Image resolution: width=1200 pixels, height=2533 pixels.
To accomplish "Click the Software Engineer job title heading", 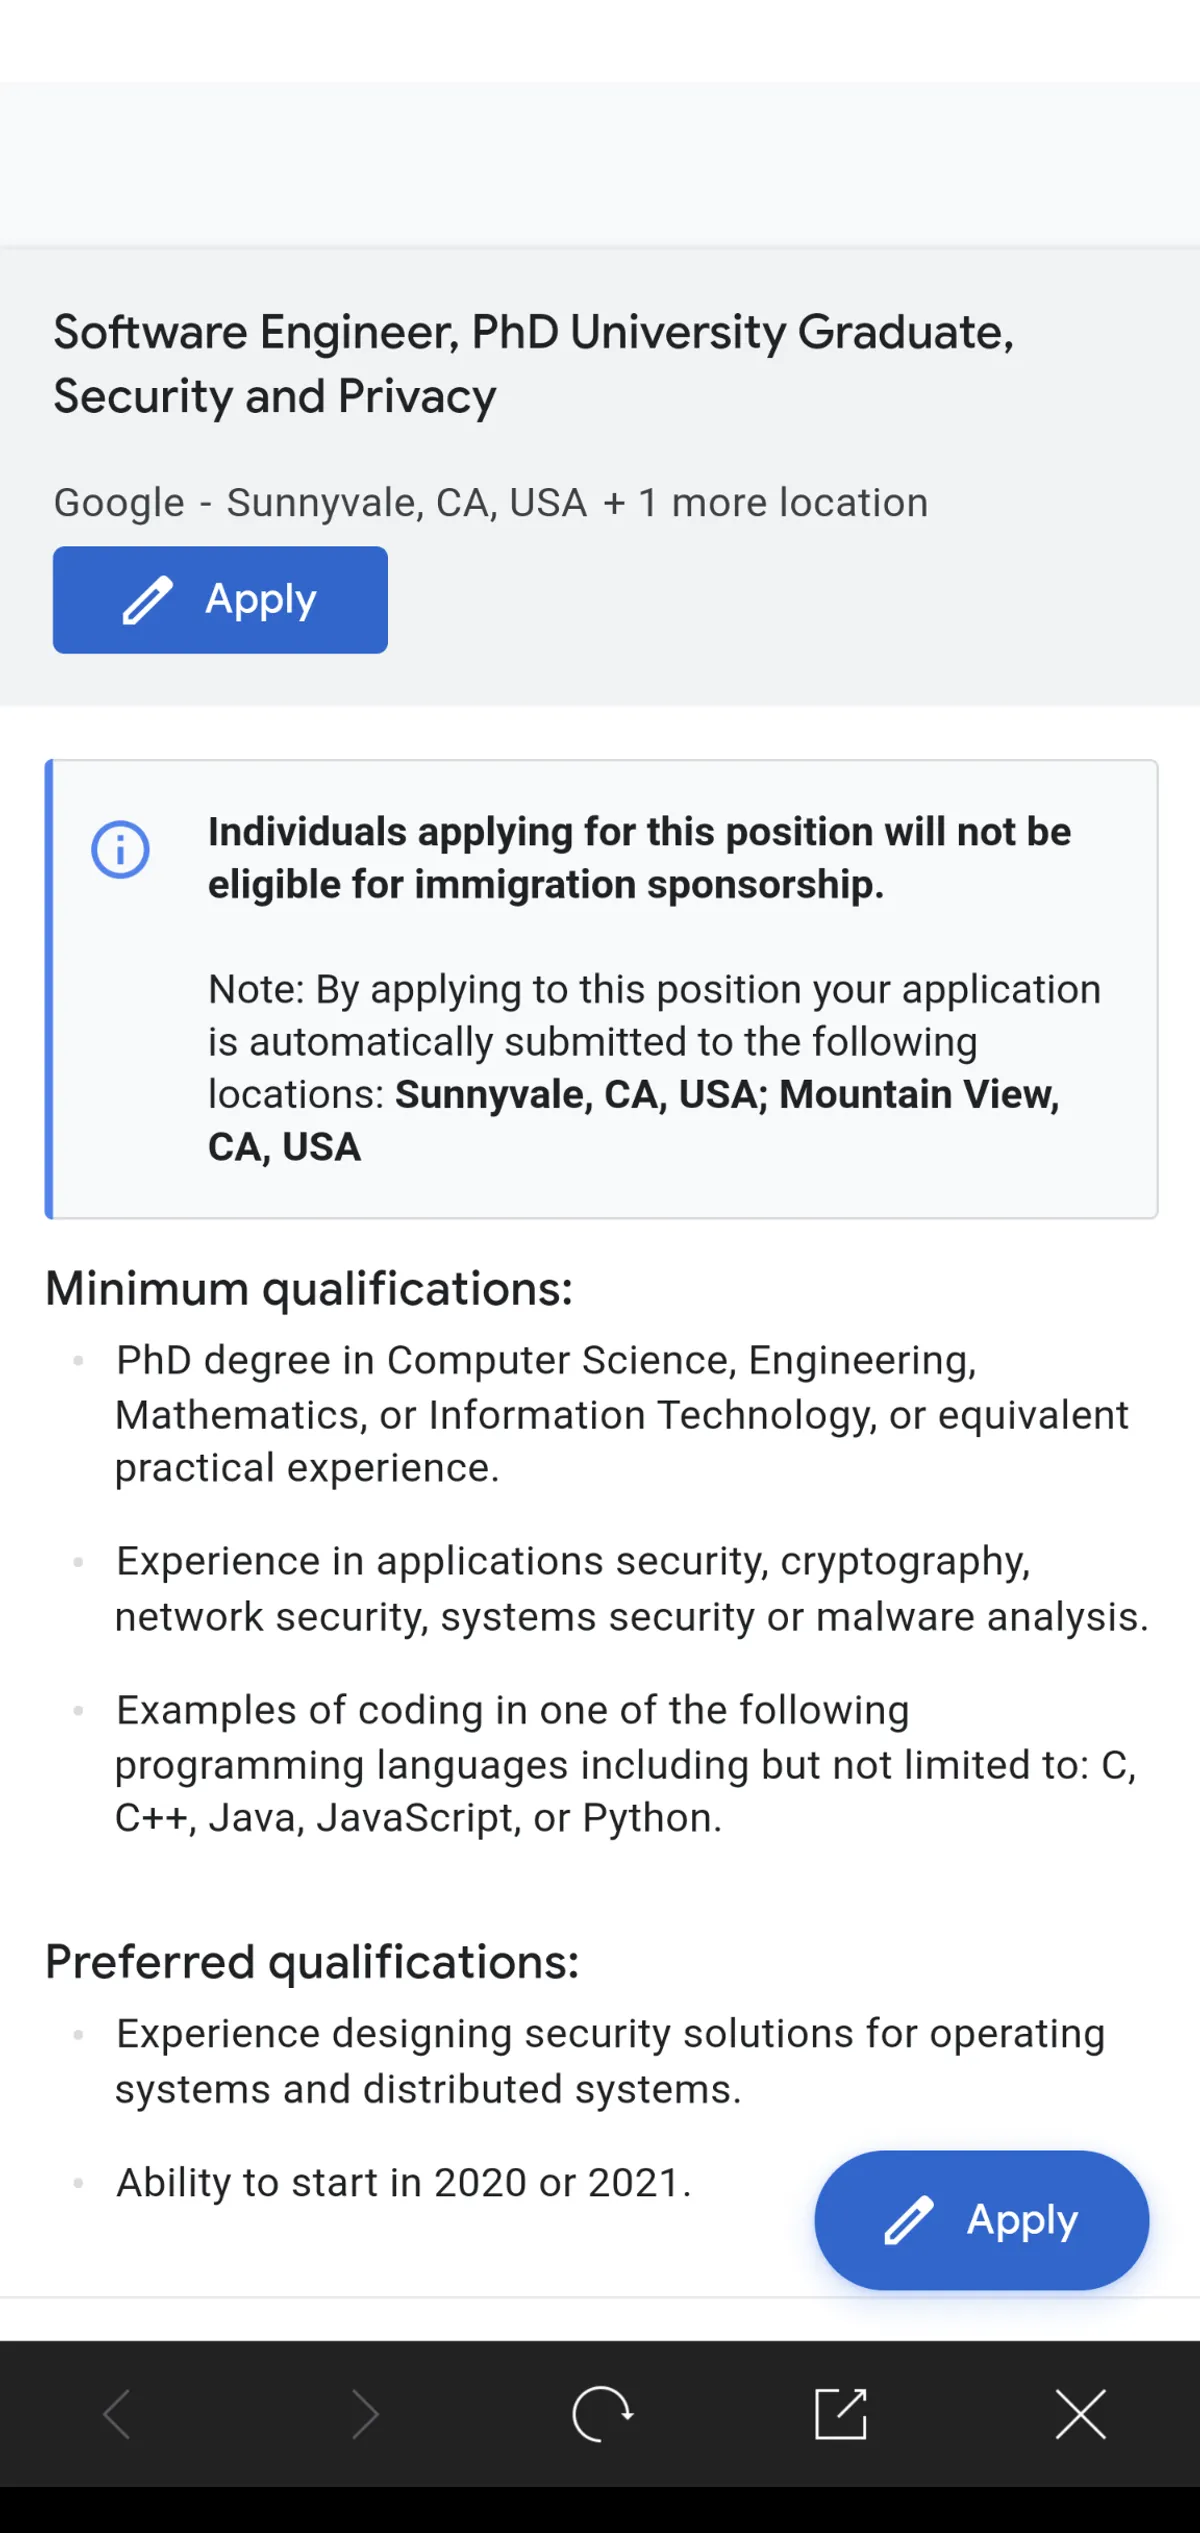I will point(533,364).
